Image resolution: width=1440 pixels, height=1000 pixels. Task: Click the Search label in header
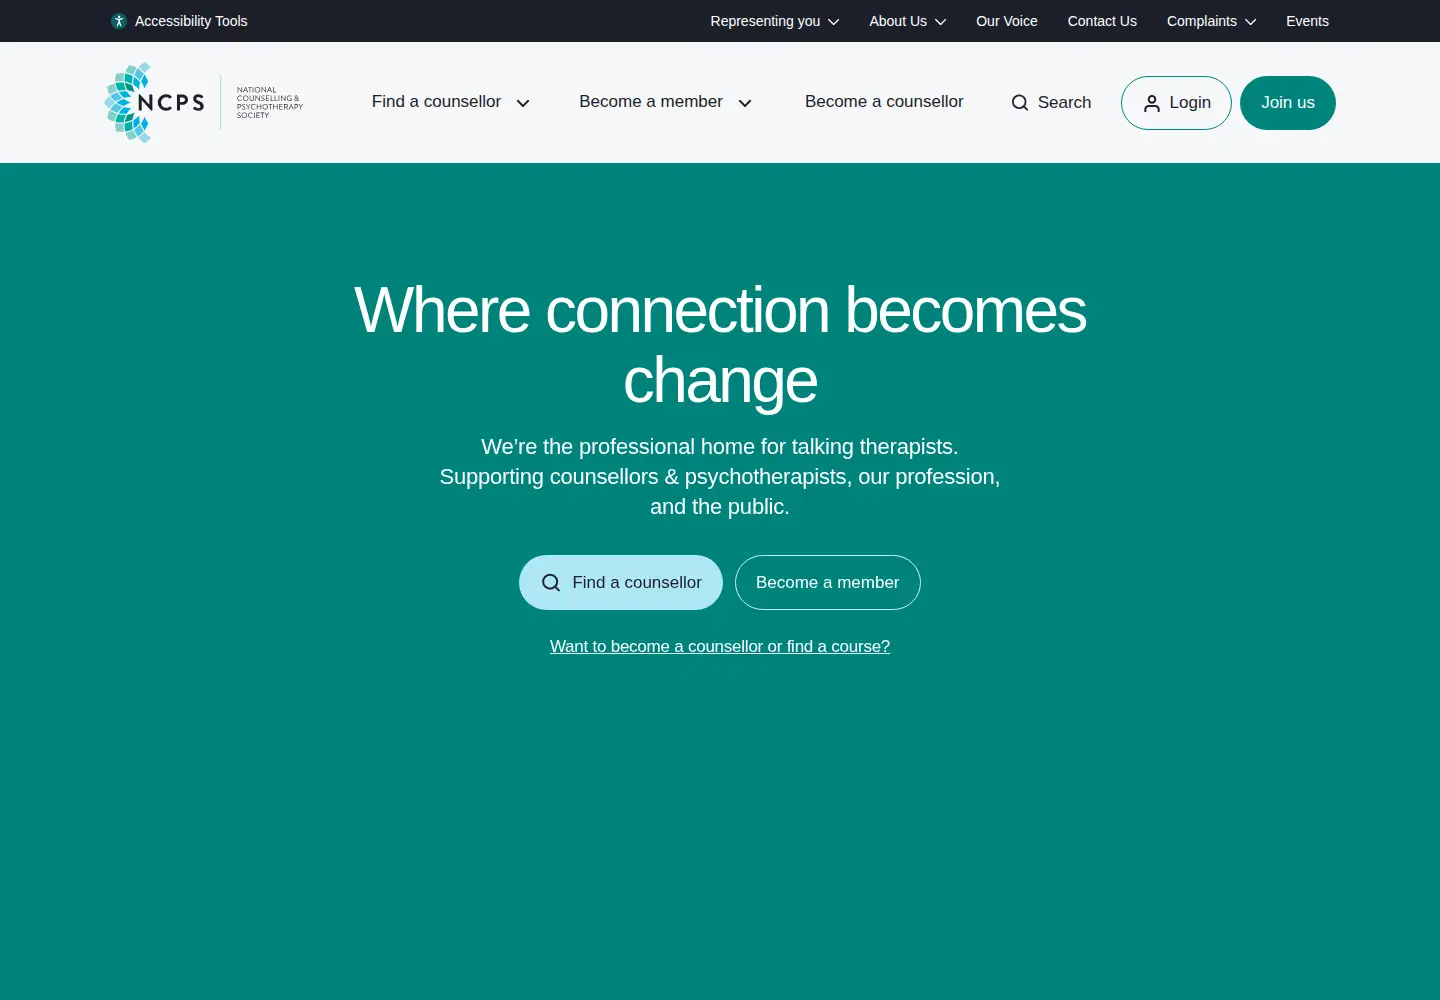pos(1064,103)
